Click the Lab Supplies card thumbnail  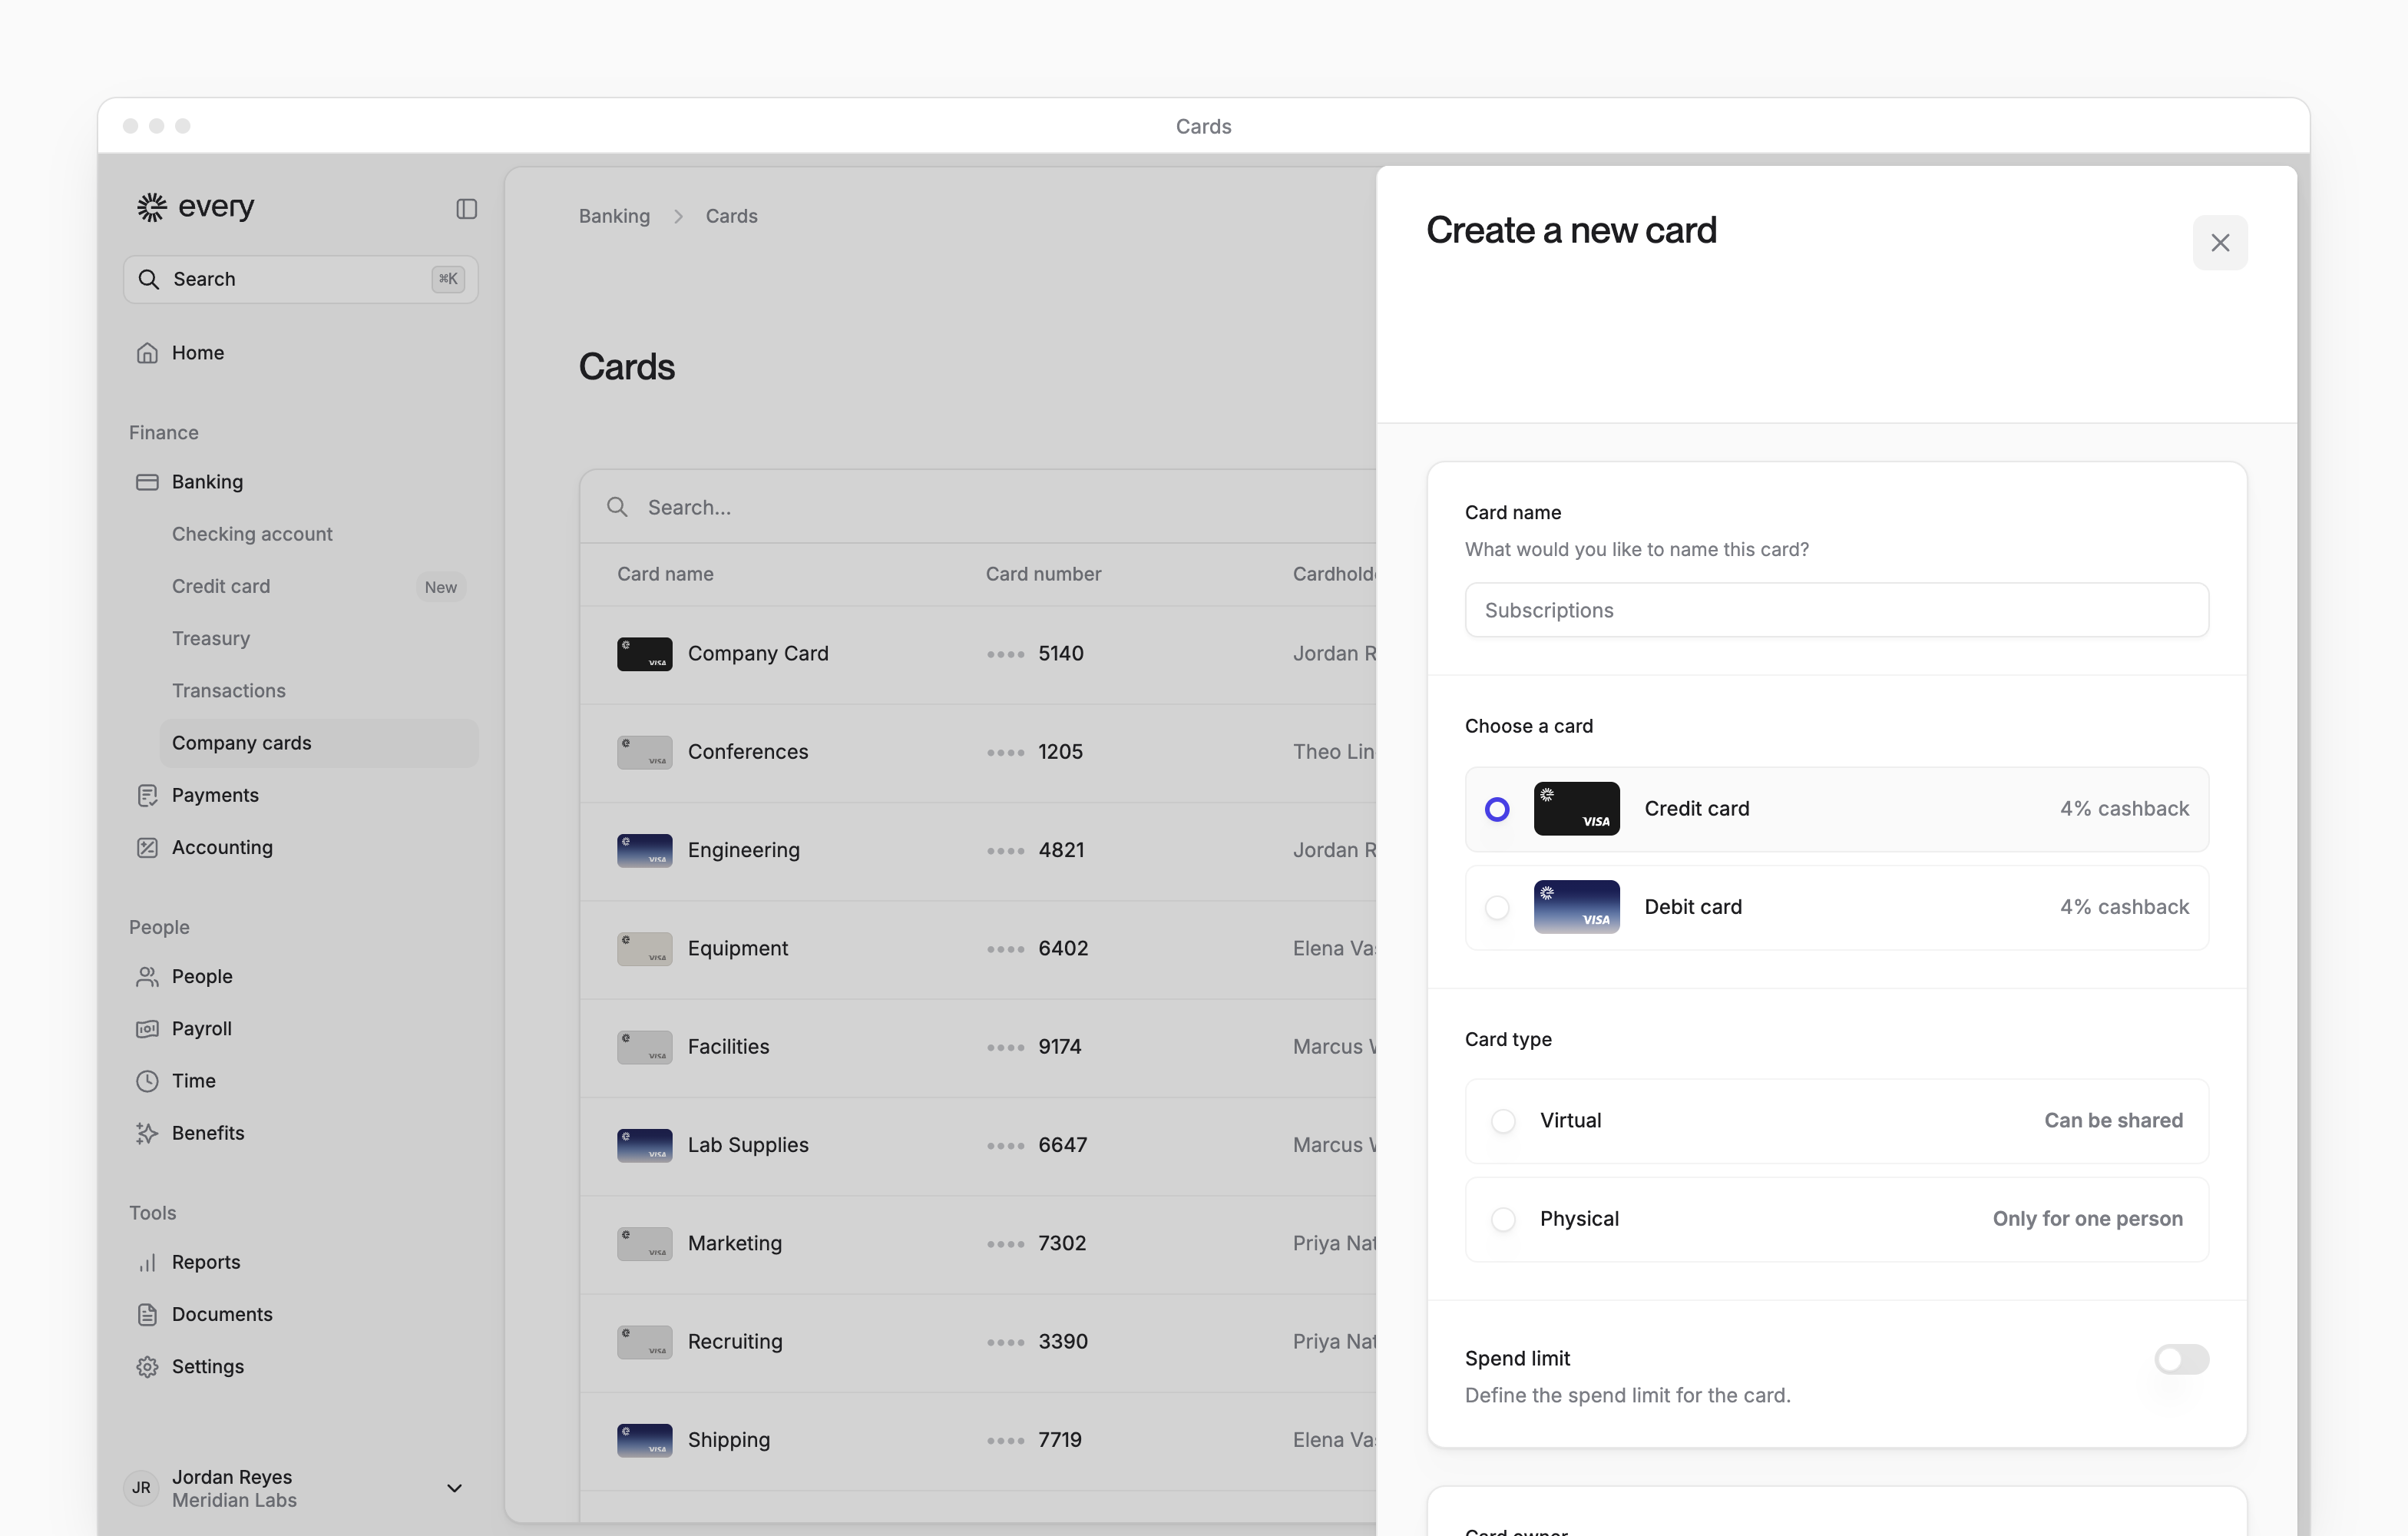point(644,1145)
